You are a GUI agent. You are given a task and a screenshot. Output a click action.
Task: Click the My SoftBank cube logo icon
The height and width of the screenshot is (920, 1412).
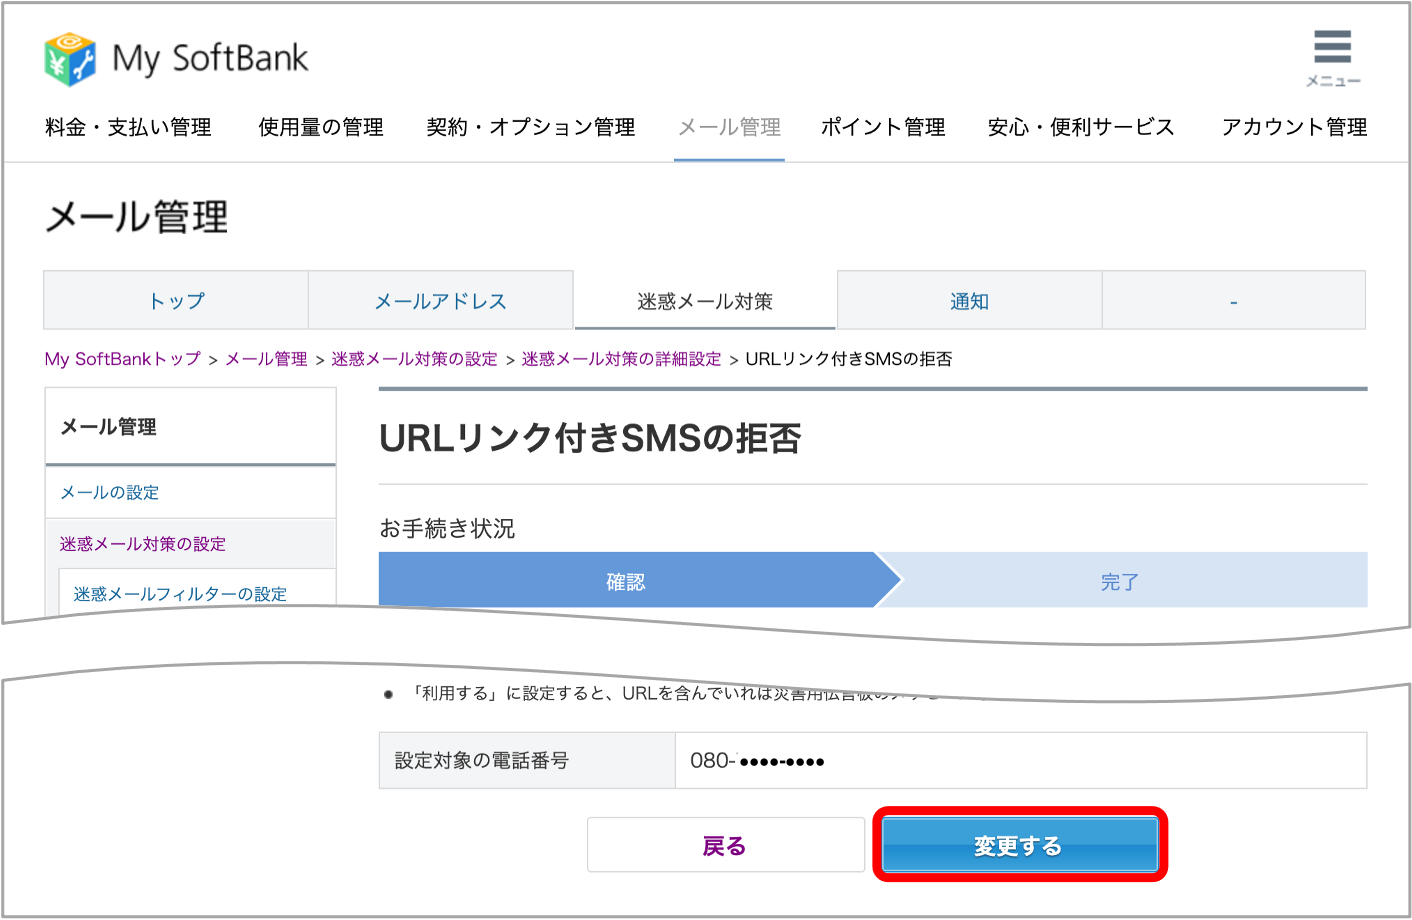coord(70,59)
